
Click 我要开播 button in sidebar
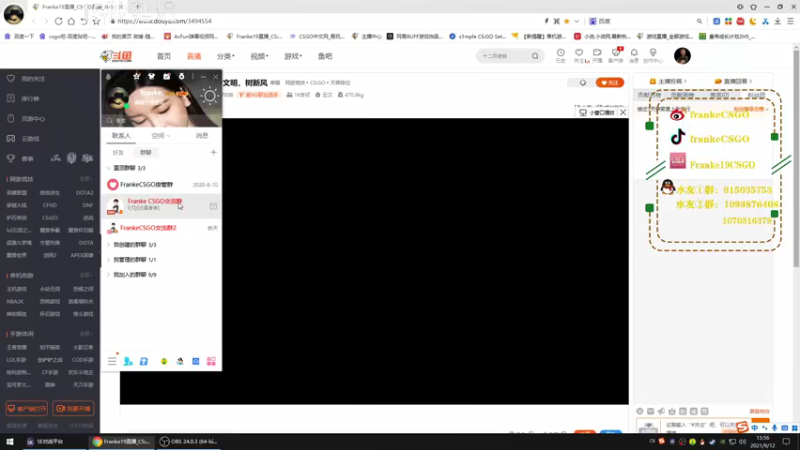pos(73,409)
